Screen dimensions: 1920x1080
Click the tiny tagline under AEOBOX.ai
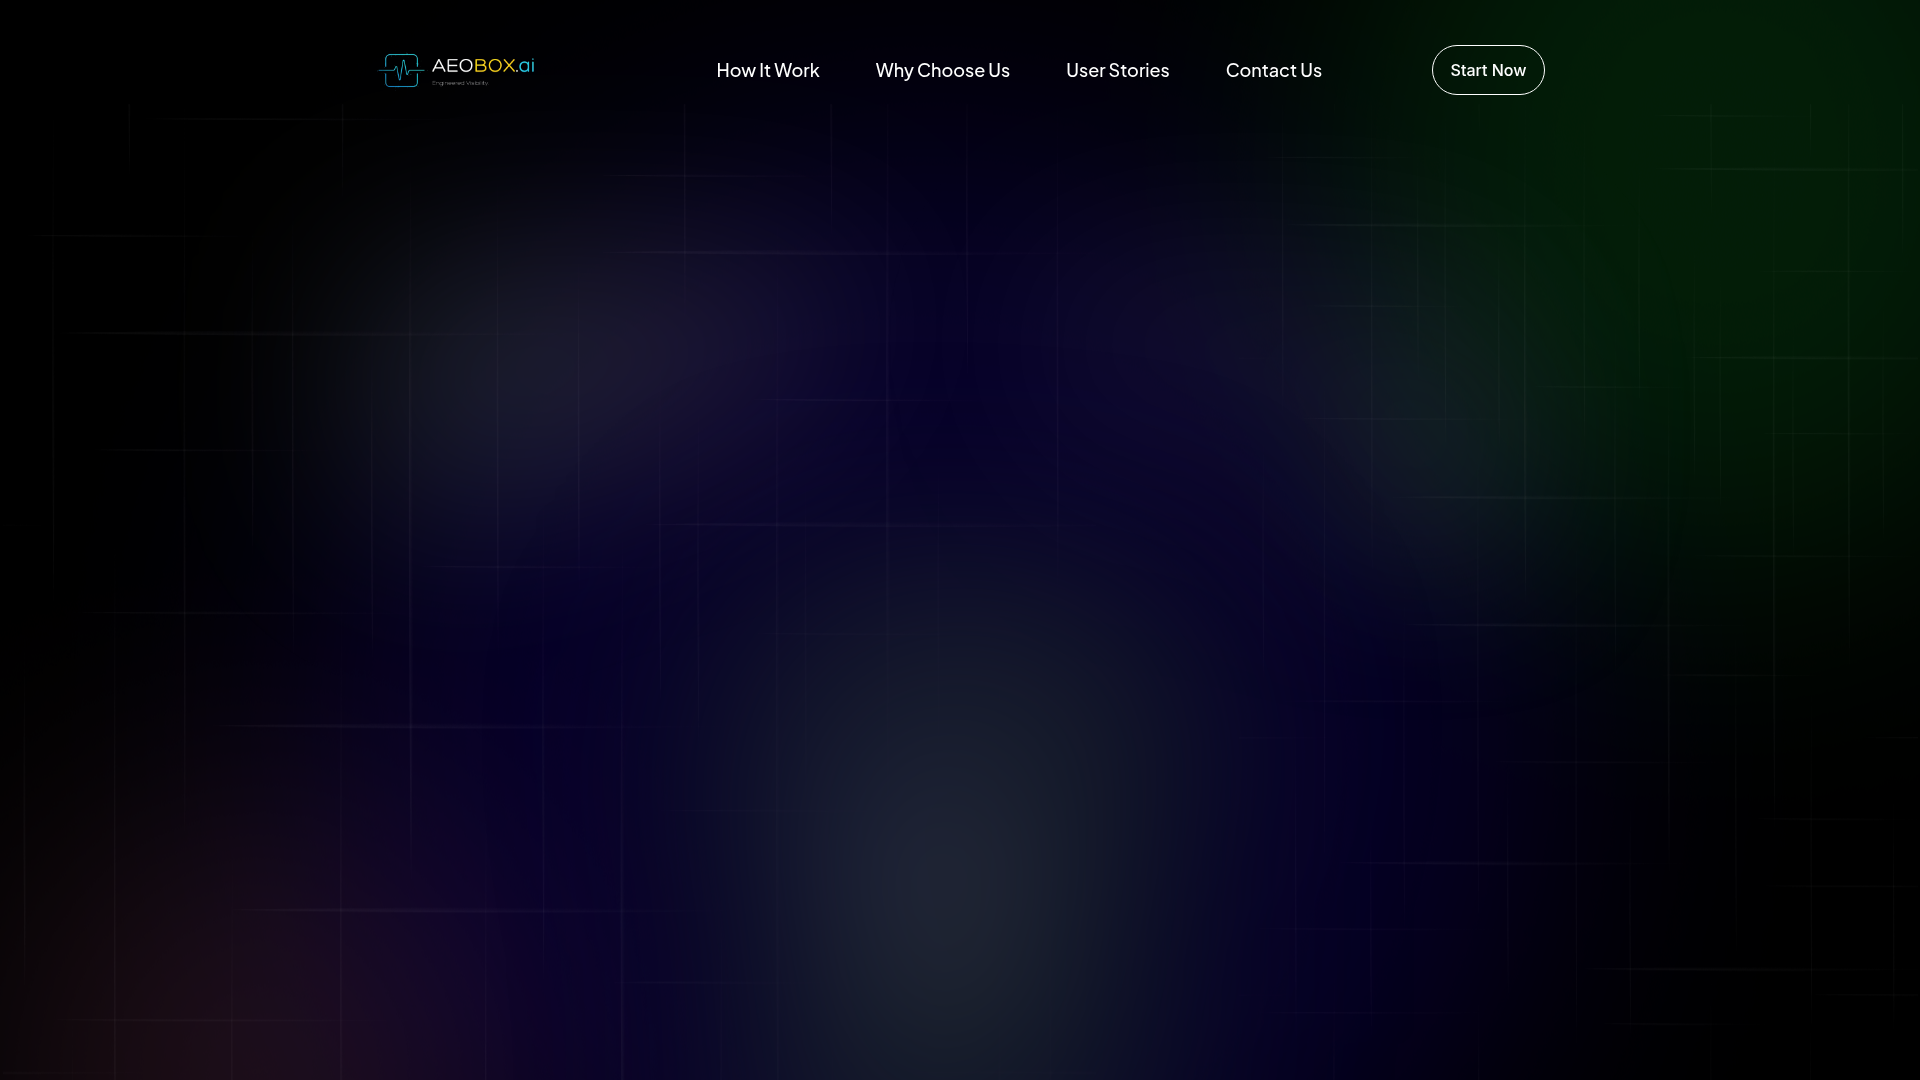[x=460, y=83]
